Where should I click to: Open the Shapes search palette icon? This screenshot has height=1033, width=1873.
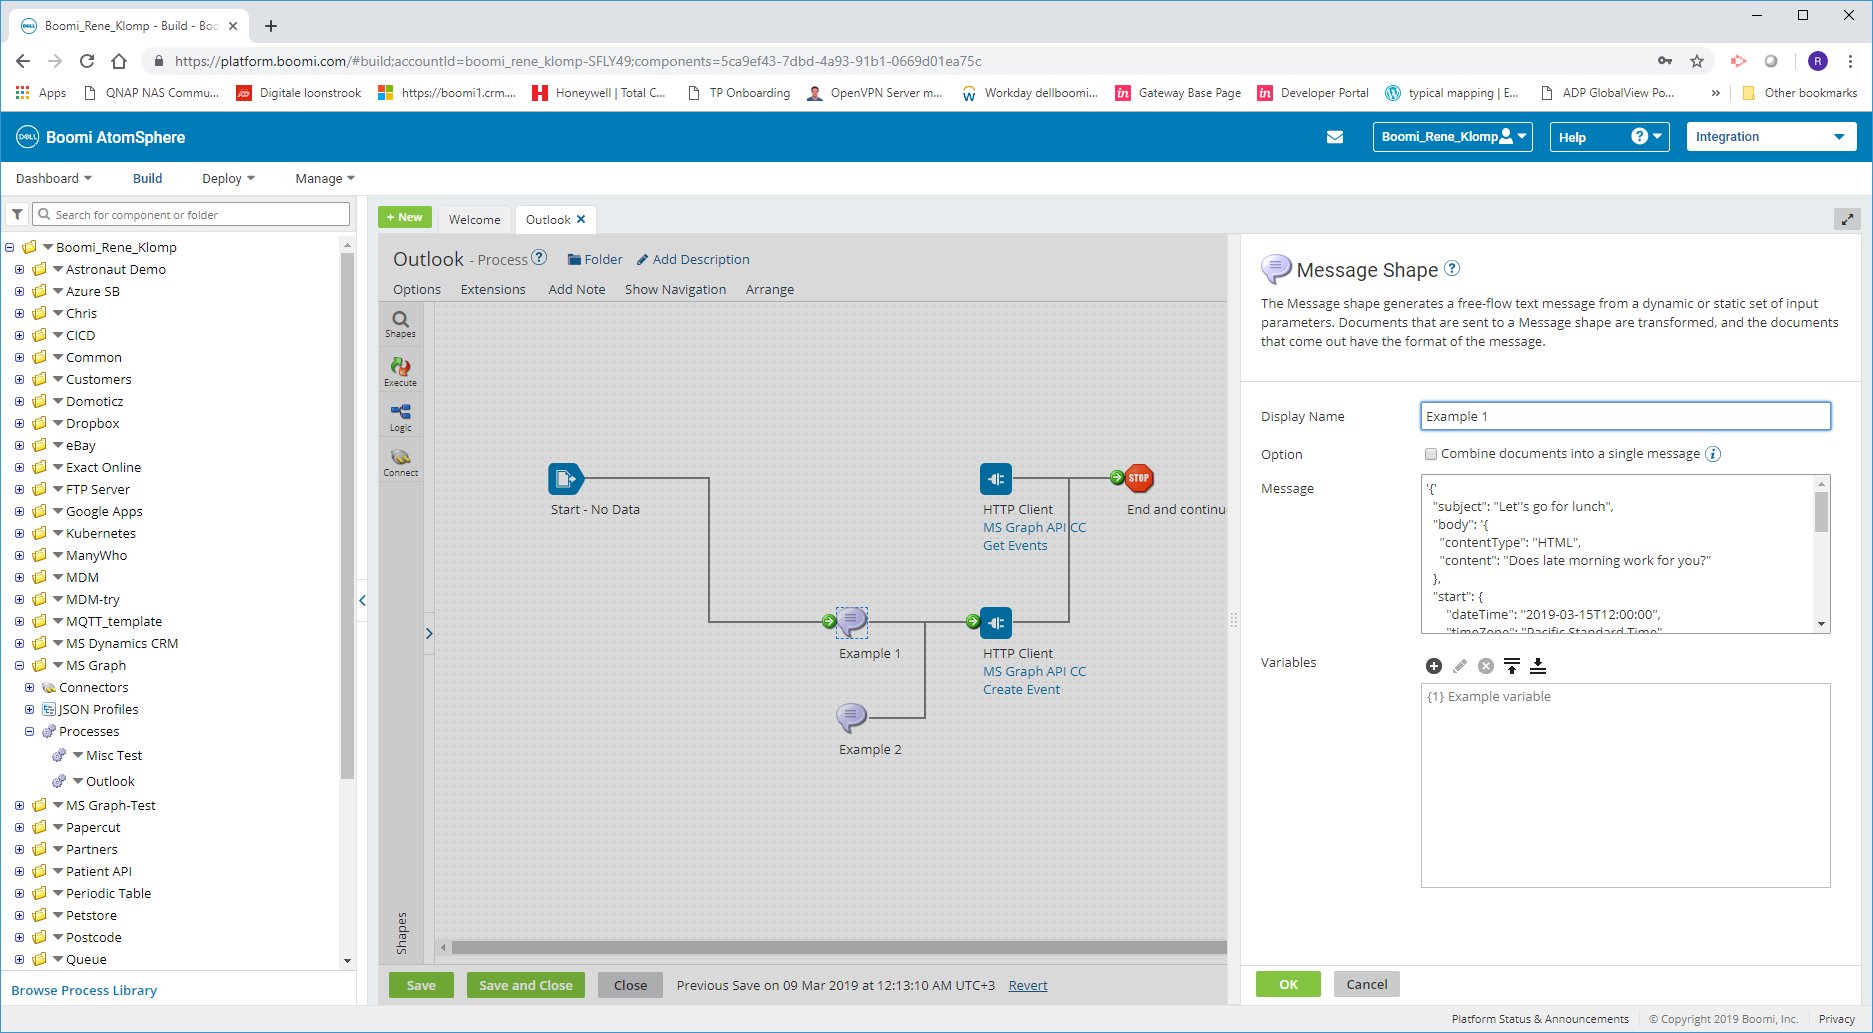pyautogui.click(x=400, y=322)
